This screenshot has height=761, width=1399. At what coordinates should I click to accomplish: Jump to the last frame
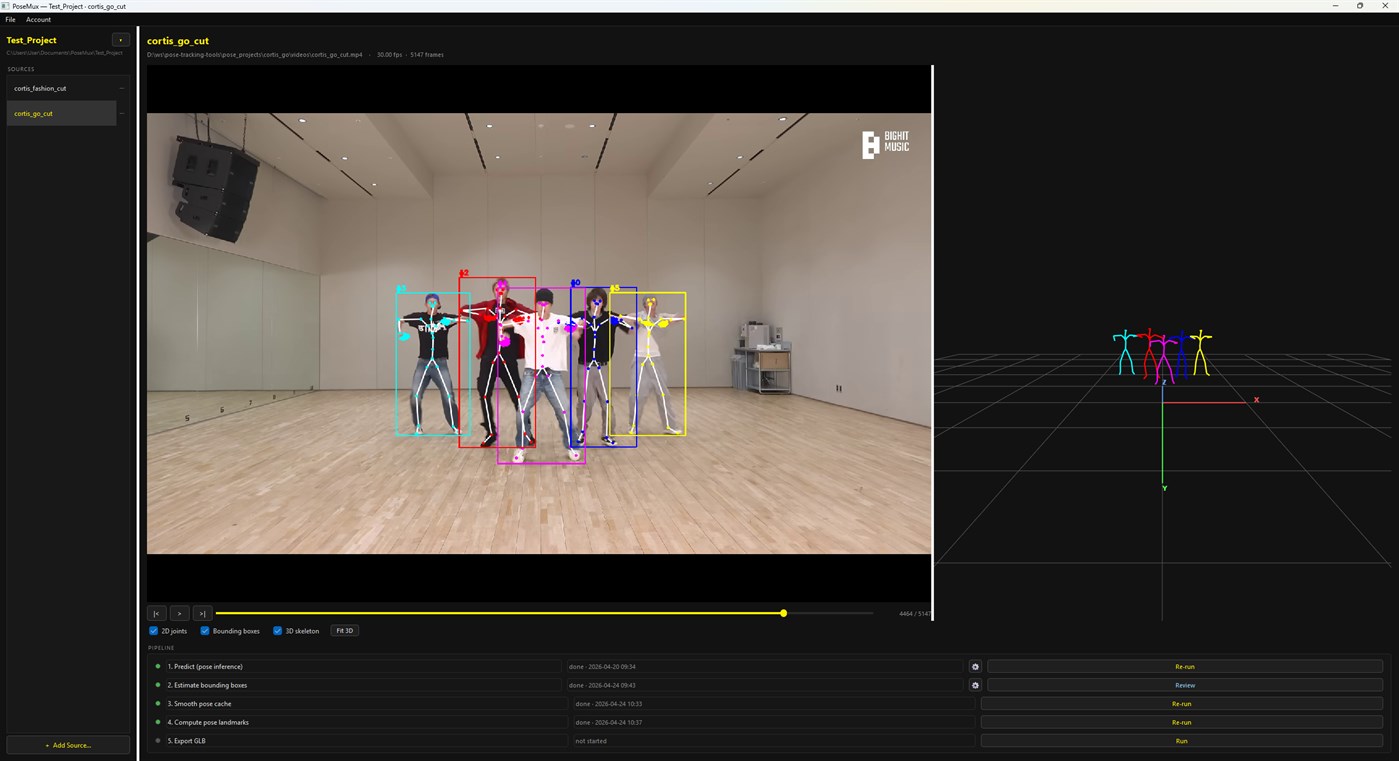[x=202, y=613]
